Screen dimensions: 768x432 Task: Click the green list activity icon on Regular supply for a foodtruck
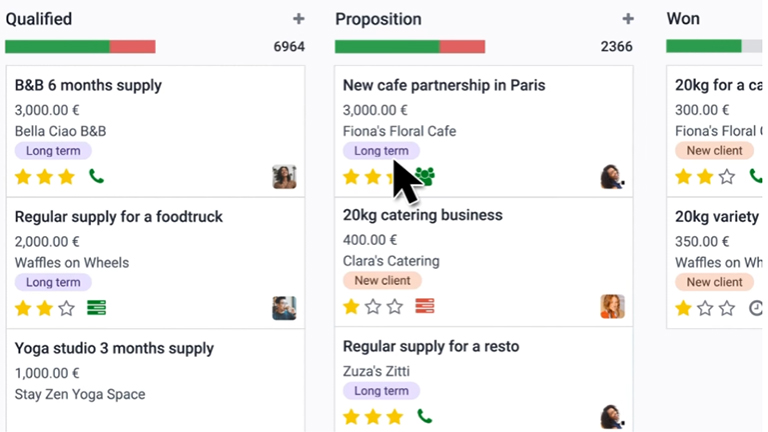pyautogui.click(x=97, y=308)
